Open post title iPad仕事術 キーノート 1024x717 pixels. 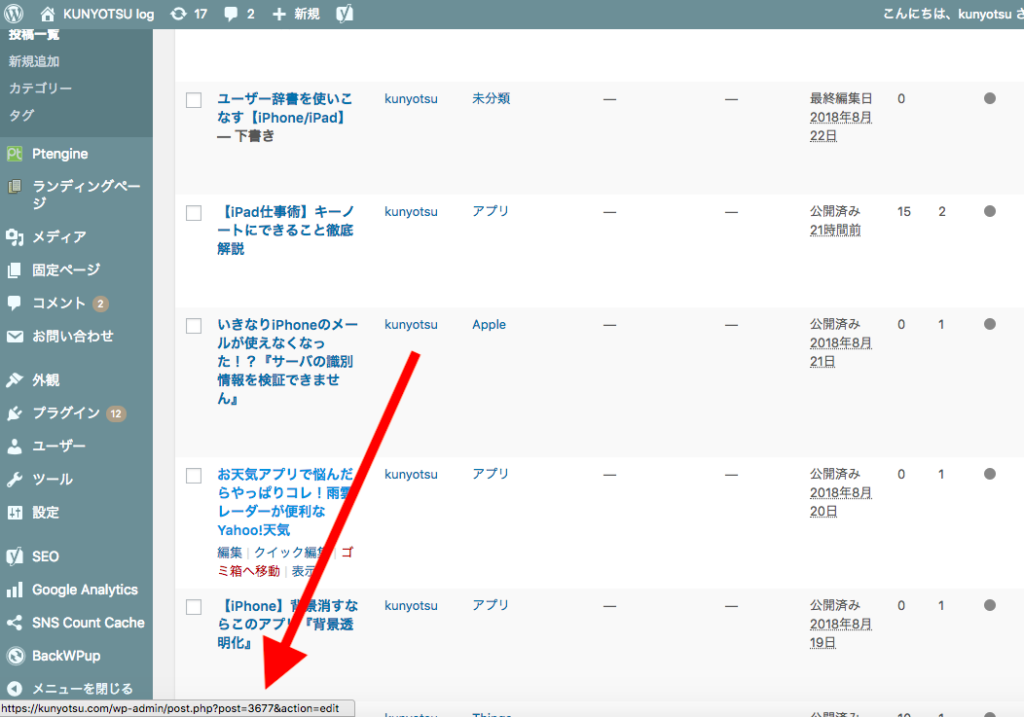click(x=285, y=230)
